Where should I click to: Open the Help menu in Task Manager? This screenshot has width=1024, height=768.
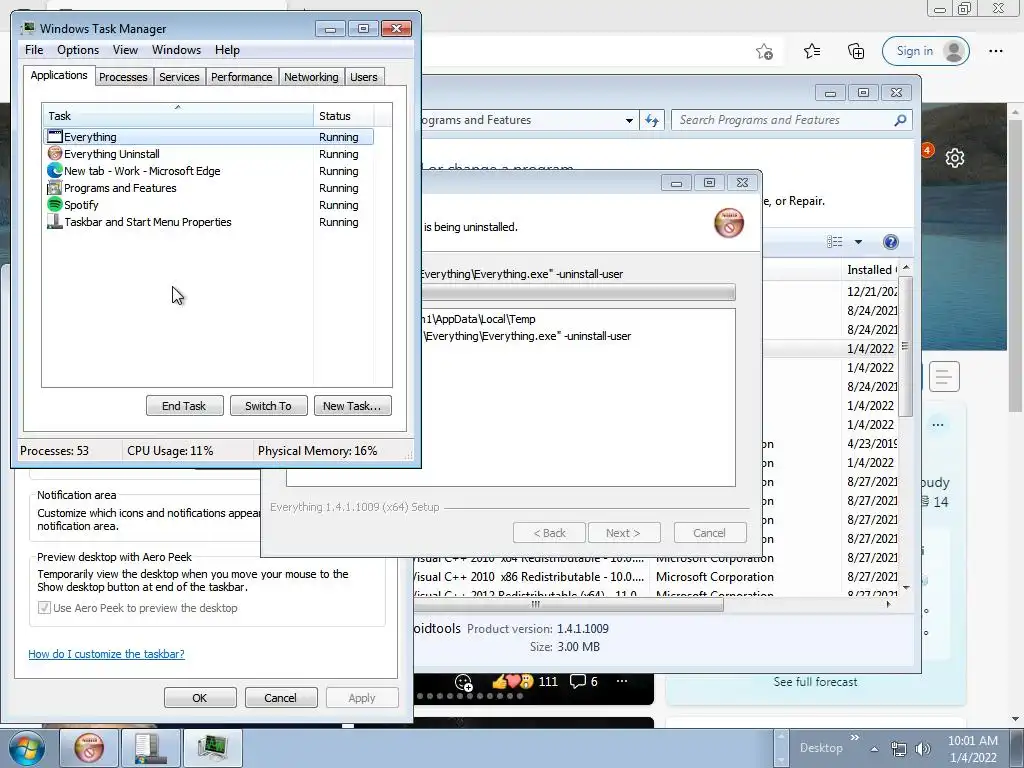click(227, 50)
